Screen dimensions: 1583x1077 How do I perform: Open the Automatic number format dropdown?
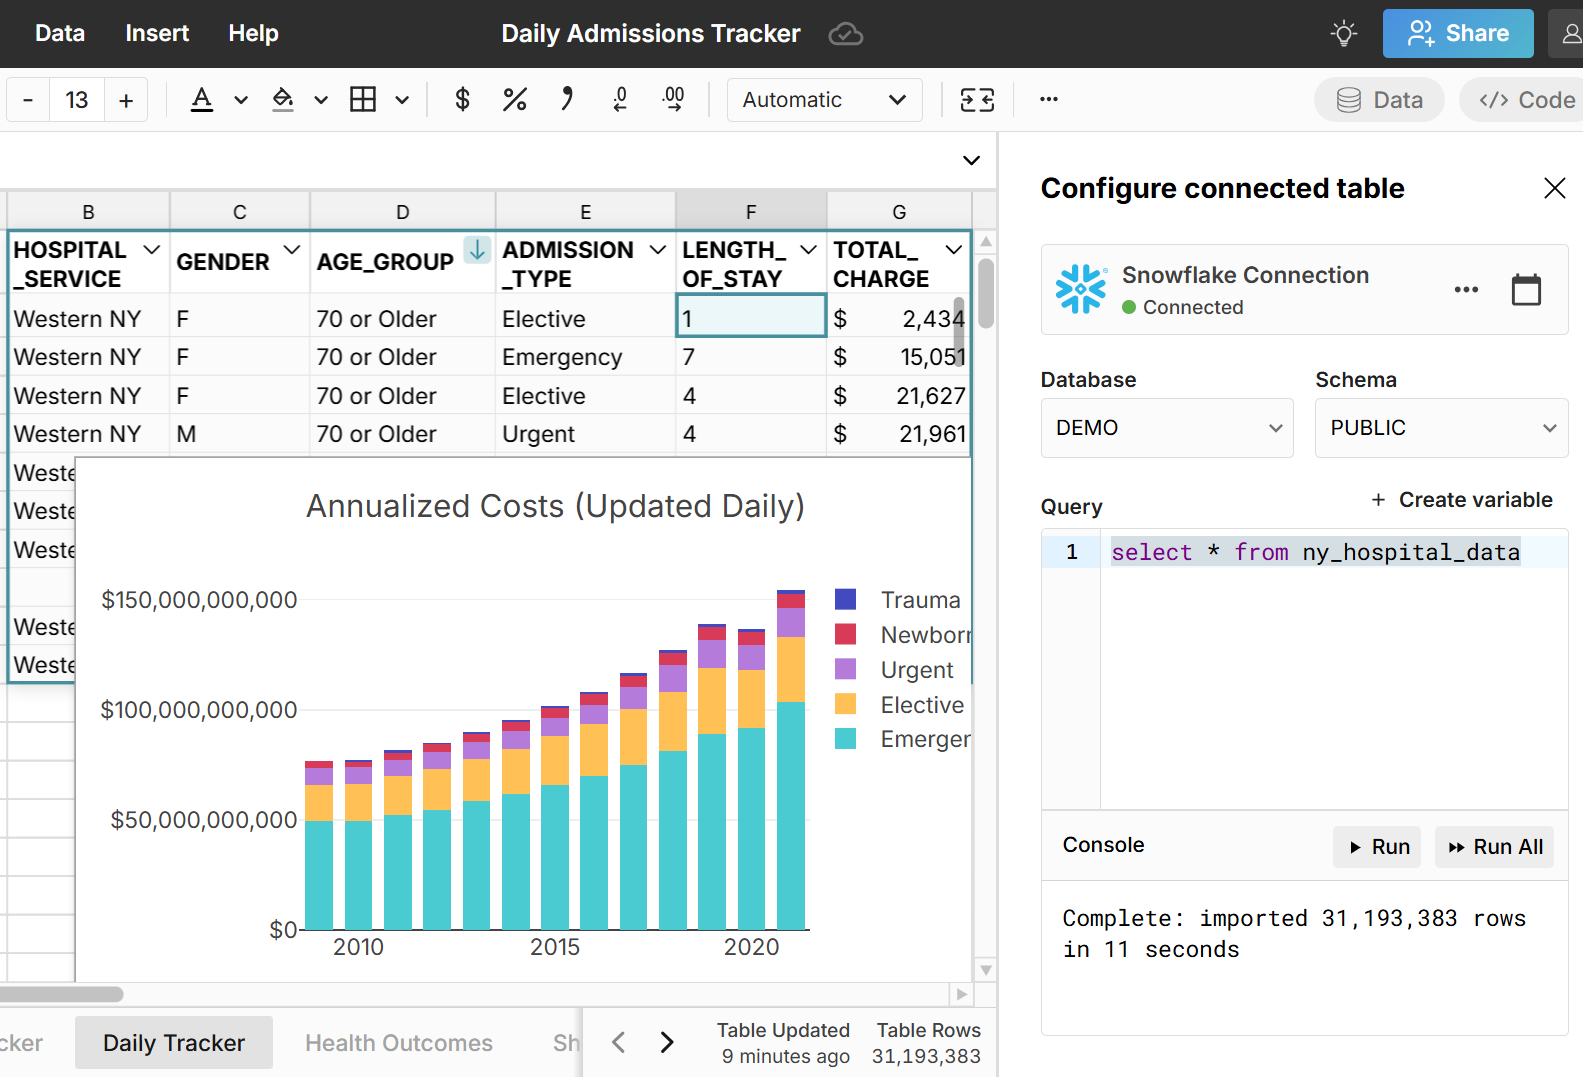click(824, 100)
